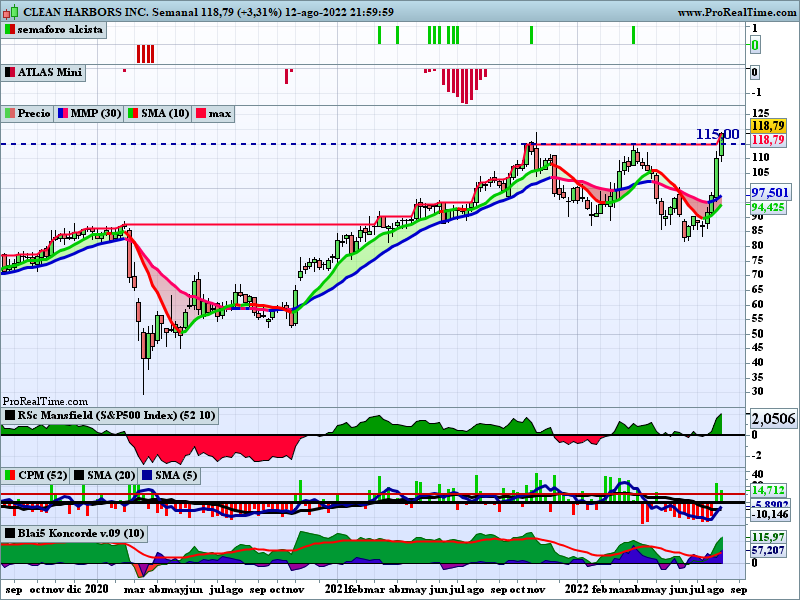Click the 2022 year label on time axis
800x600 pixels.
(x=578, y=589)
